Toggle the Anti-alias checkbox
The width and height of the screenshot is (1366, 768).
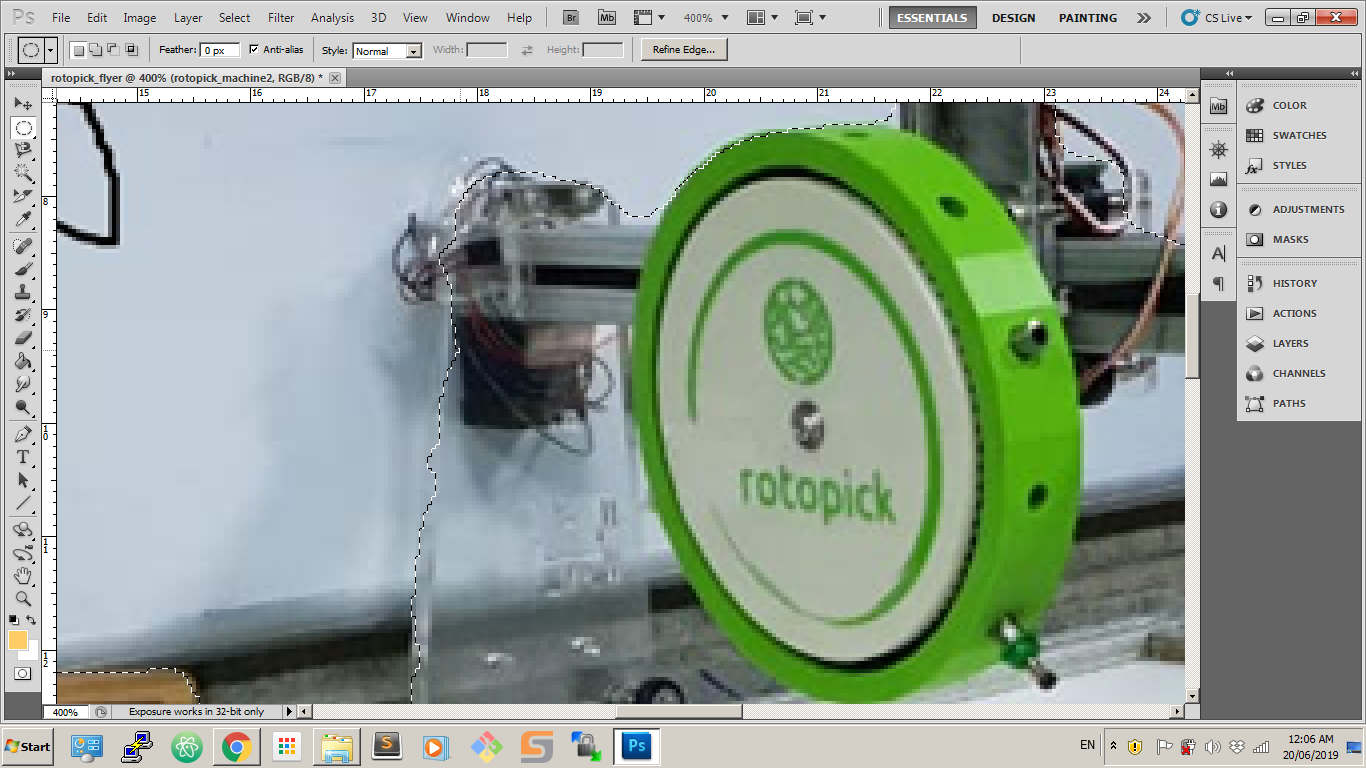pos(254,50)
